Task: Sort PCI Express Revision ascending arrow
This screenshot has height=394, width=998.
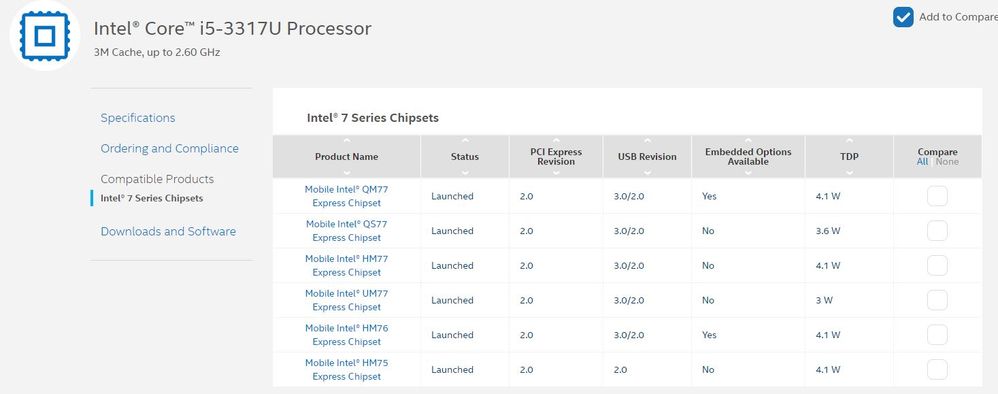Action: coord(556,140)
